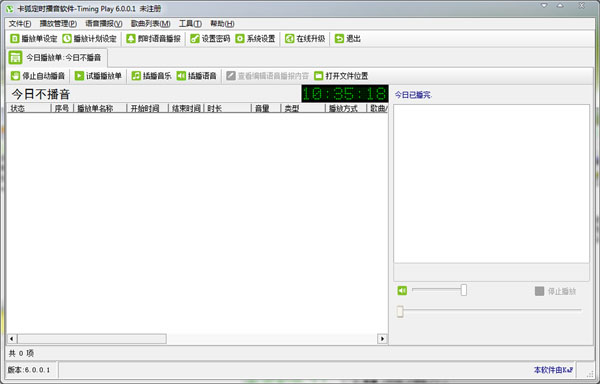Open 系统设置 system settings
The width and height of the screenshot is (600, 384).
coord(255,39)
